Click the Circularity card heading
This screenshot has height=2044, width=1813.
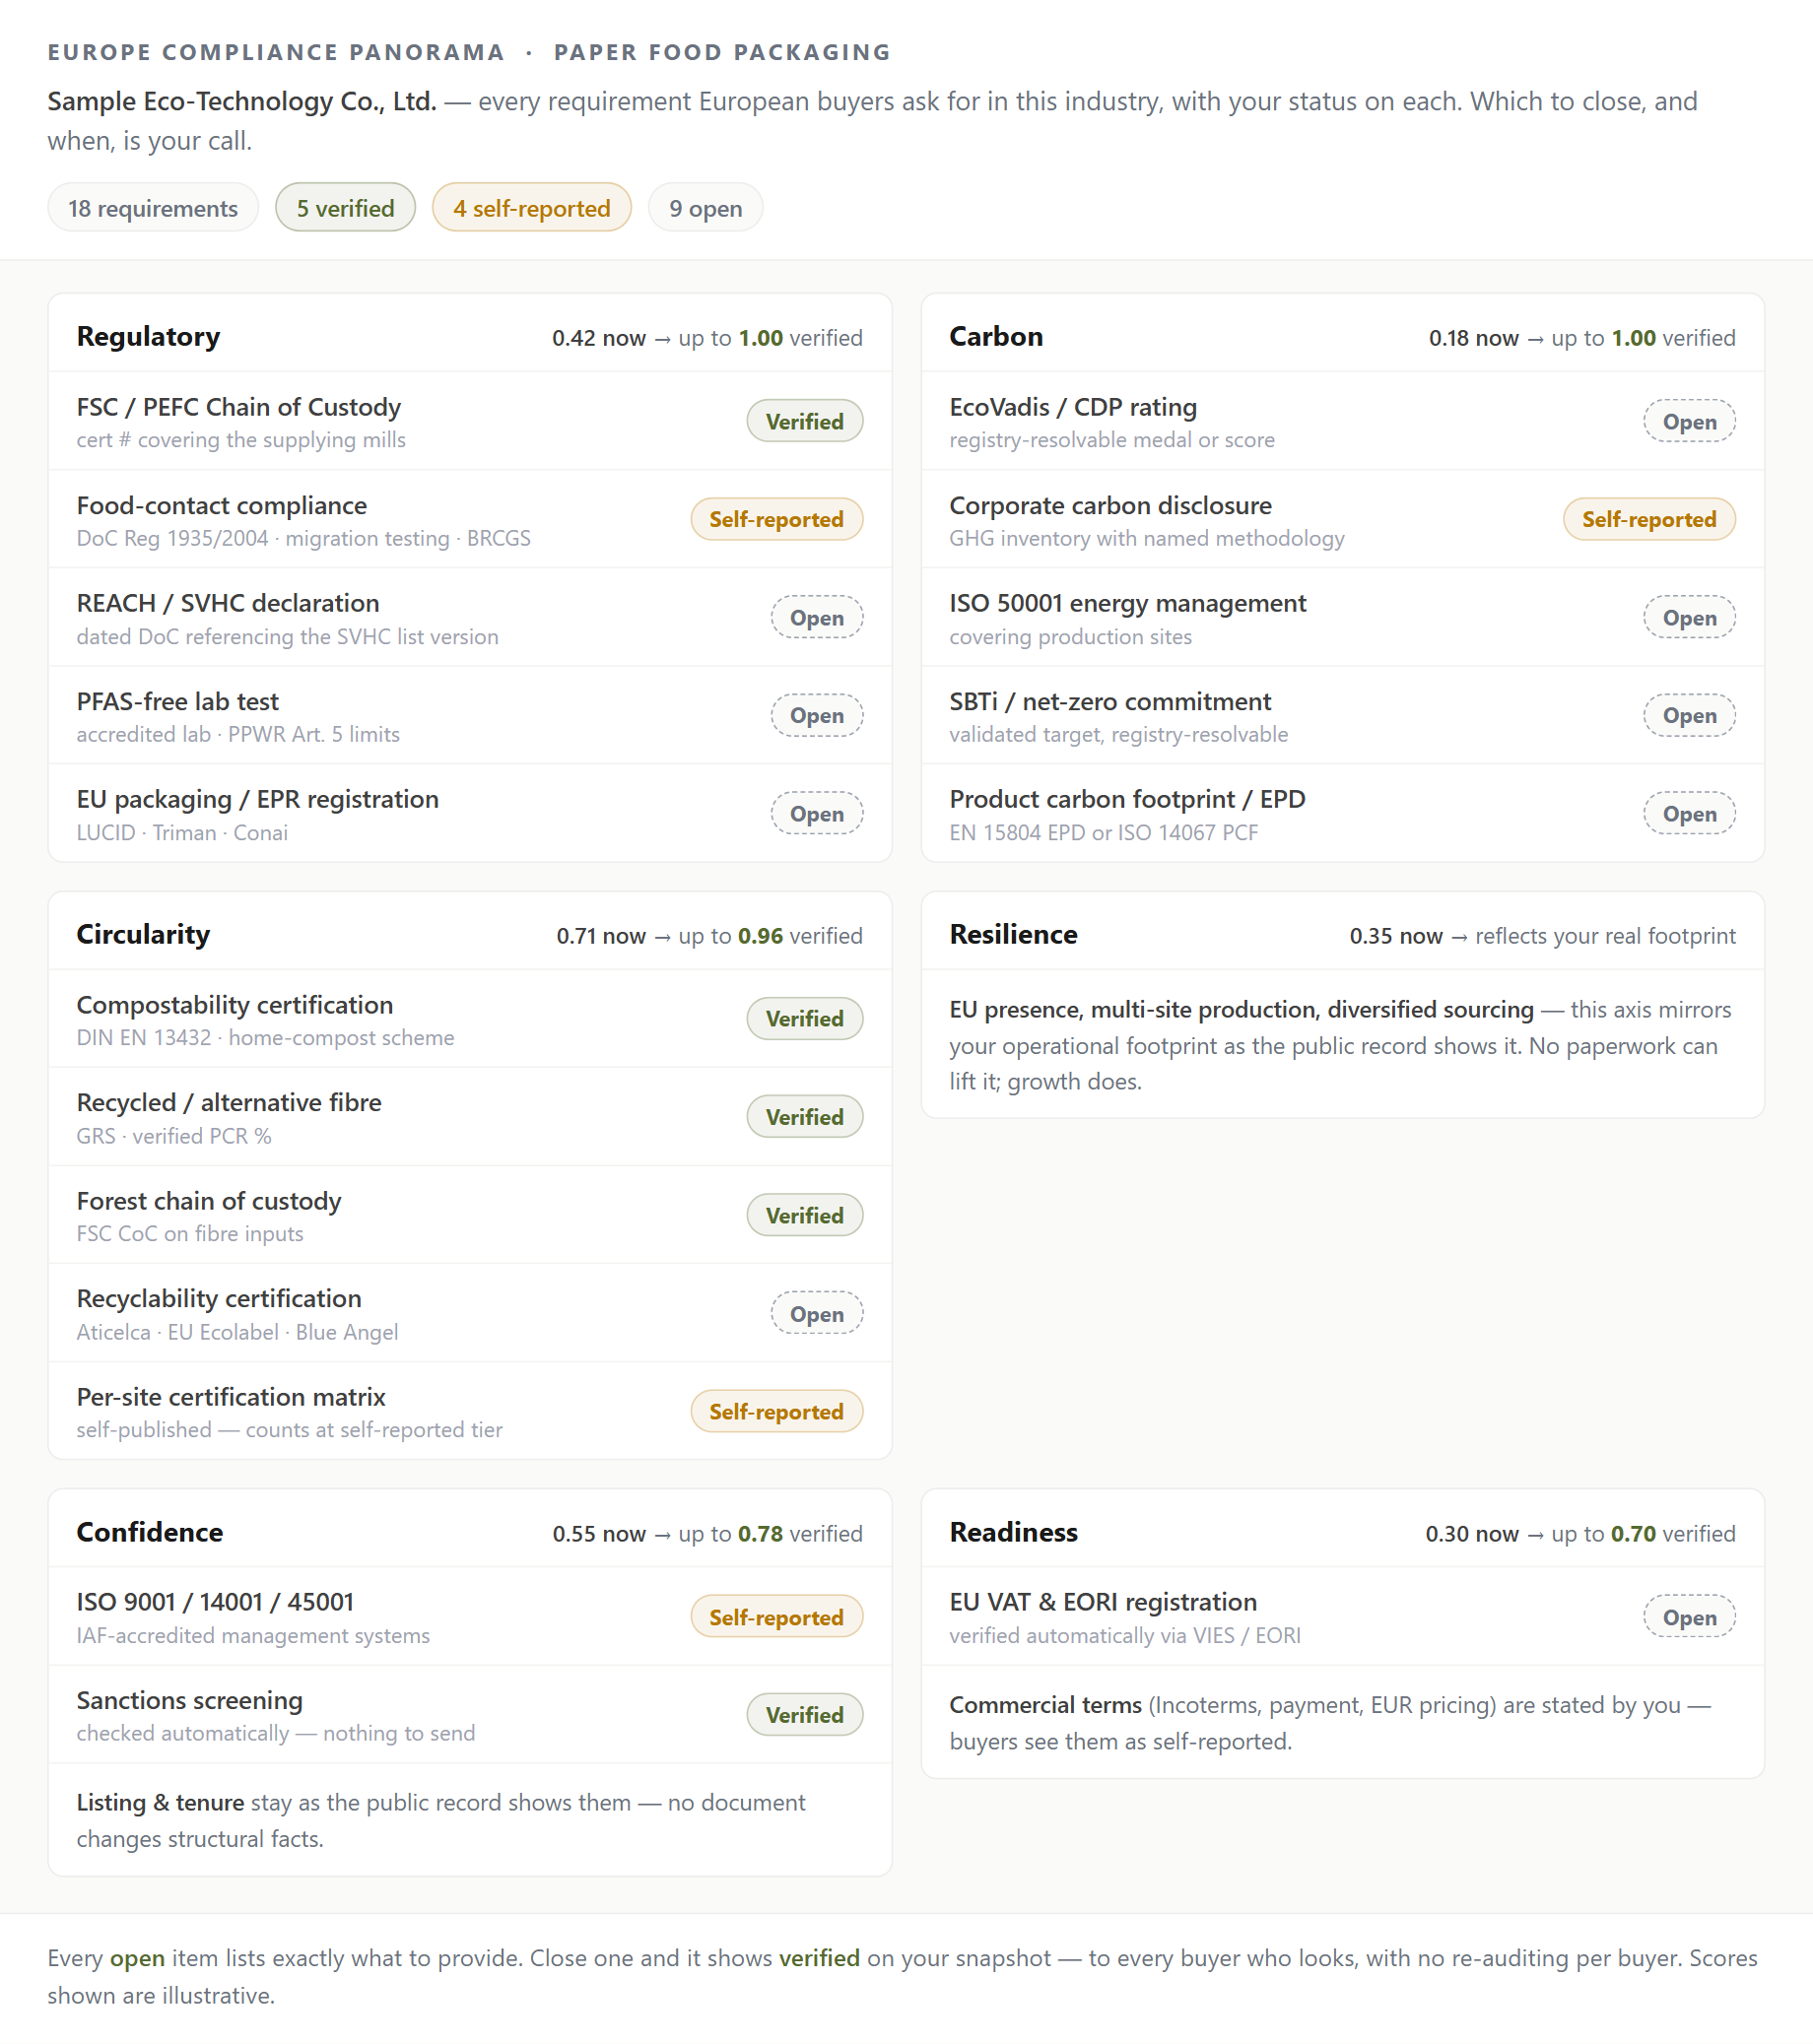pos(143,934)
